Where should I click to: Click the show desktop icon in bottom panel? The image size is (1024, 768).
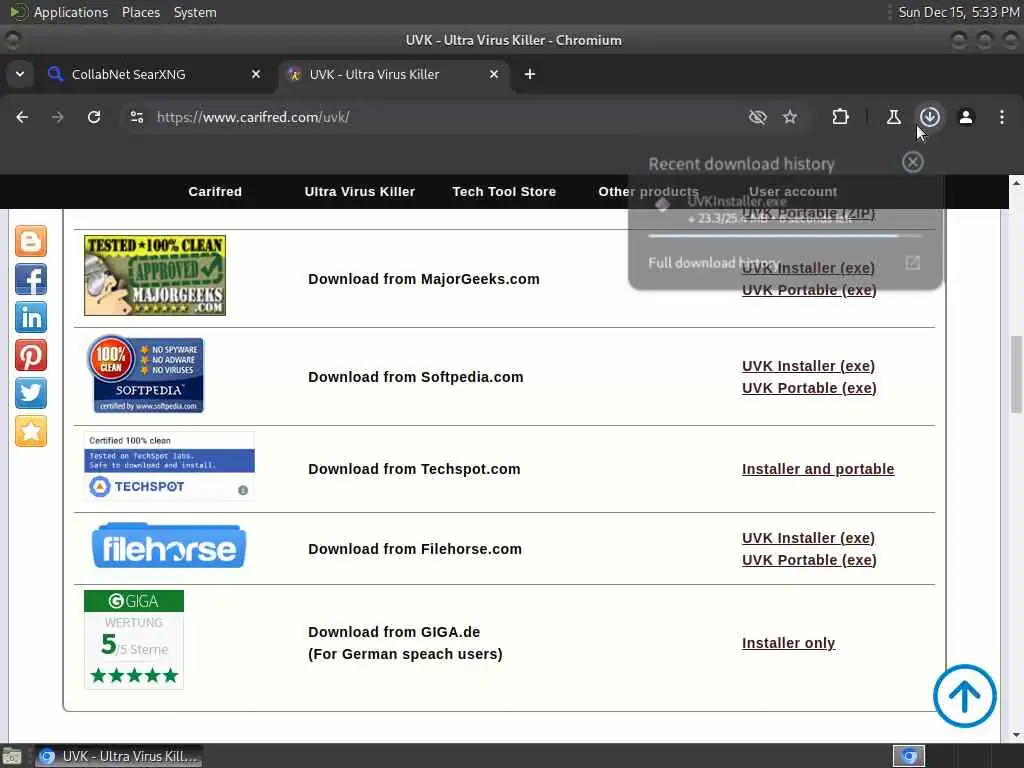[x=12, y=756]
